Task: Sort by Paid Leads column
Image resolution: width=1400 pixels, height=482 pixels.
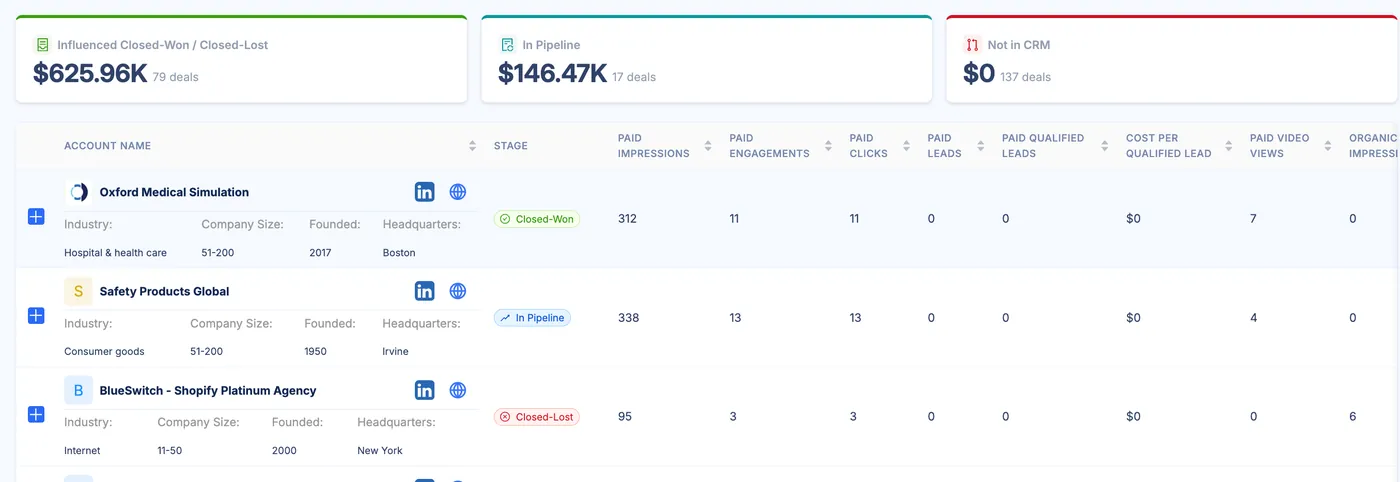Action: [x=981, y=146]
